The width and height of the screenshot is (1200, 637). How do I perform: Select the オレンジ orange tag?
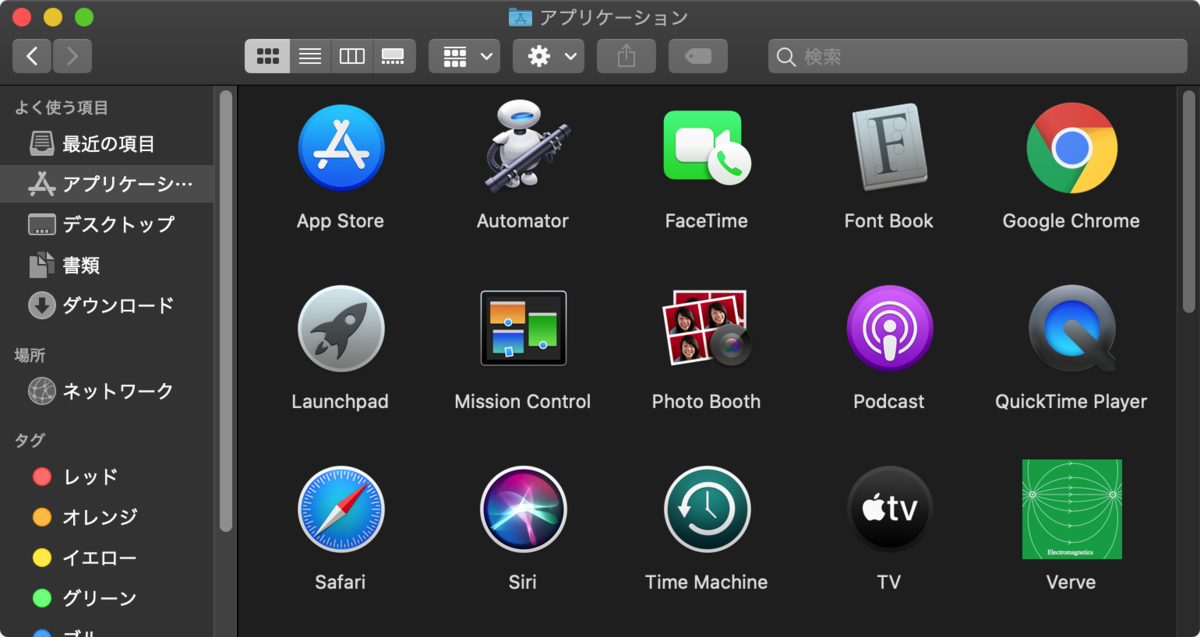tap(107, 517)
